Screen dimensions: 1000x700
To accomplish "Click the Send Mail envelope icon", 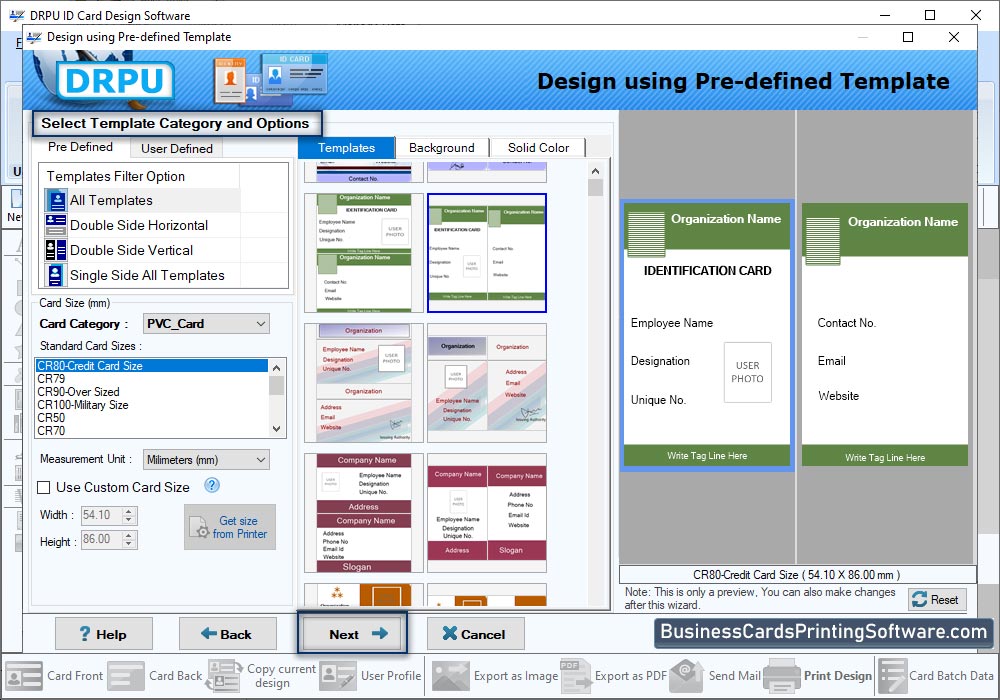I will (686, 676).
